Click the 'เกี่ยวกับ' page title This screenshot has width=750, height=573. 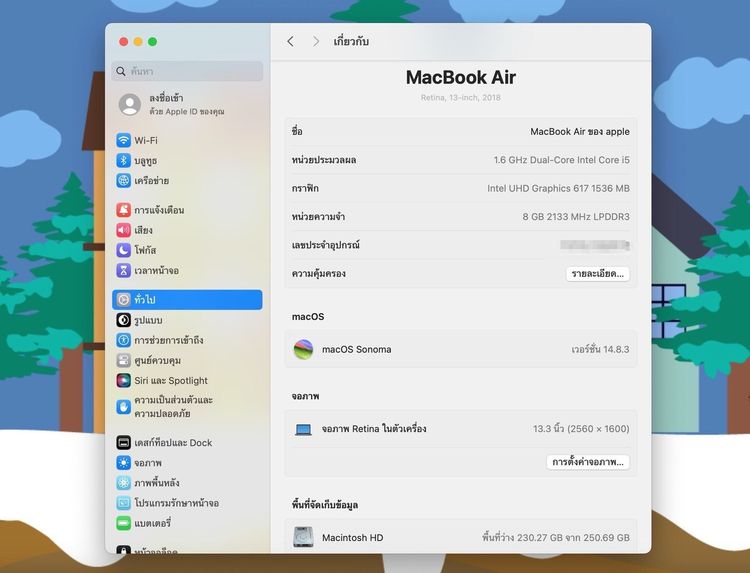(351, 42)
